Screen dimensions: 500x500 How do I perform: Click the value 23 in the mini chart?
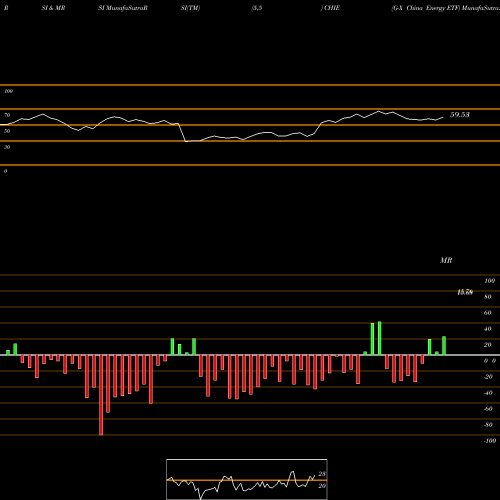pyautogui.click(x=322, y=474)
